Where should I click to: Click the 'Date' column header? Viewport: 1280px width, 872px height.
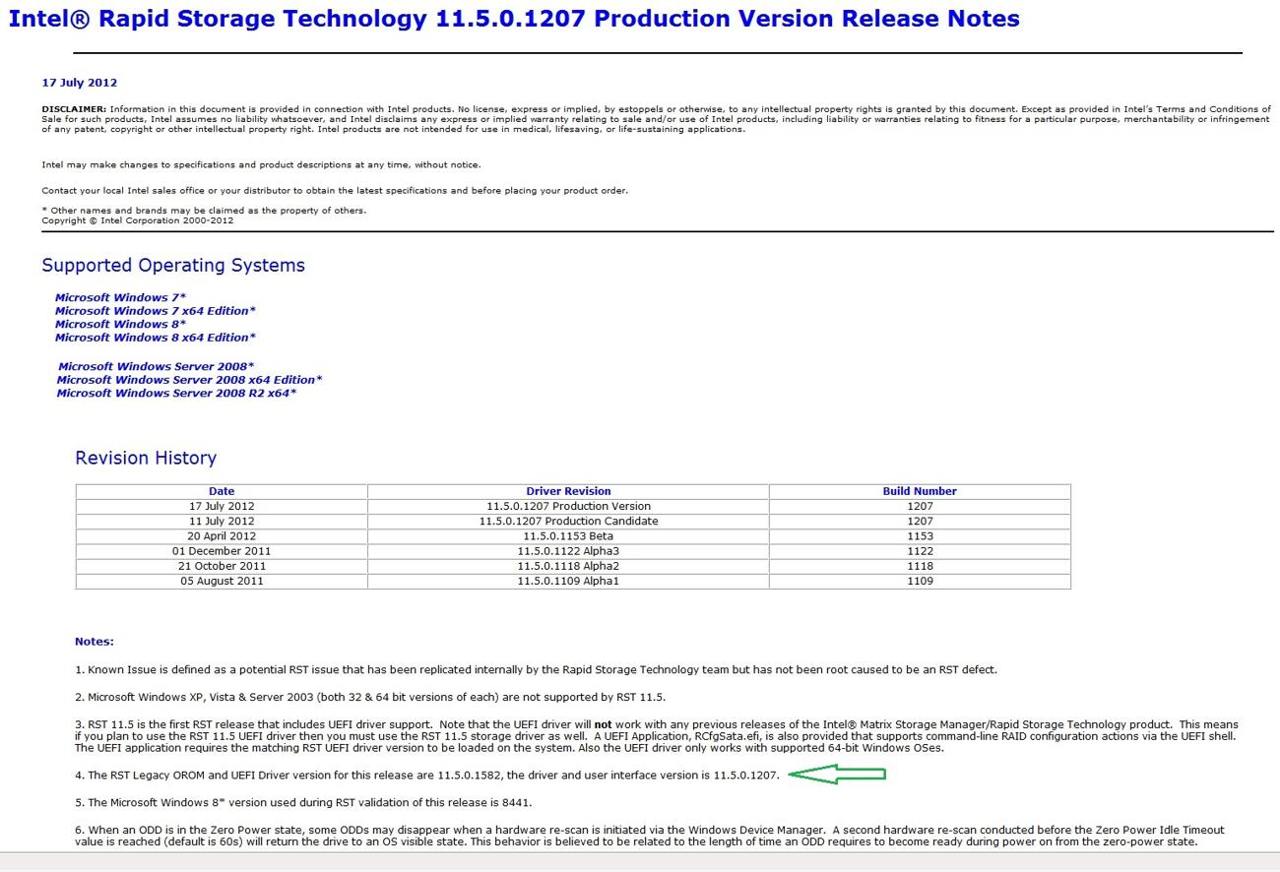(x=222, y=491)
